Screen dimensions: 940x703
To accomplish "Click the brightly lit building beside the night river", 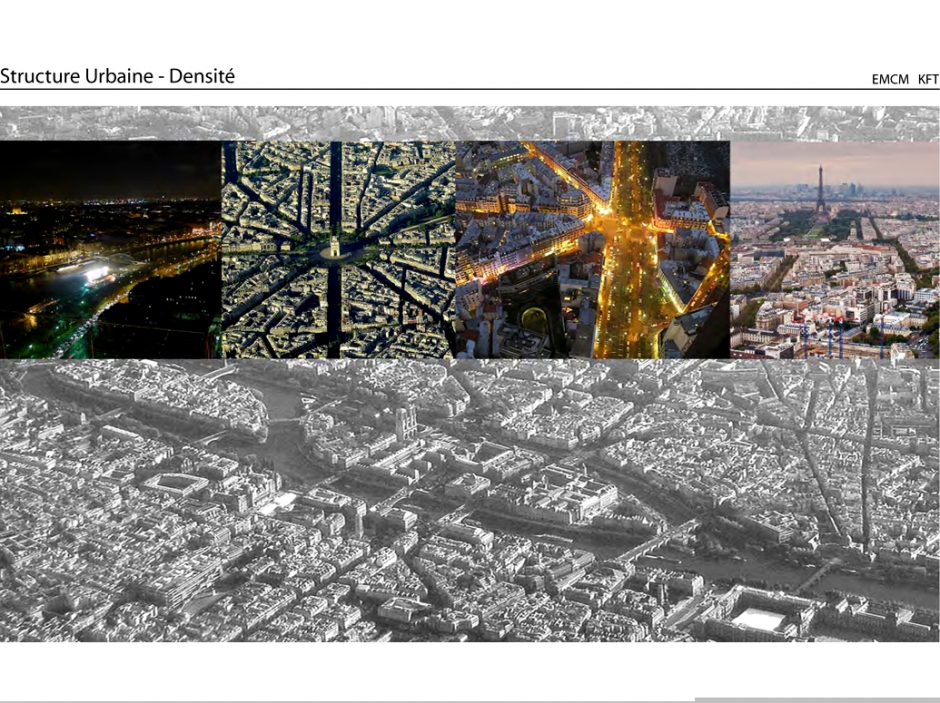I will [89, 272].
